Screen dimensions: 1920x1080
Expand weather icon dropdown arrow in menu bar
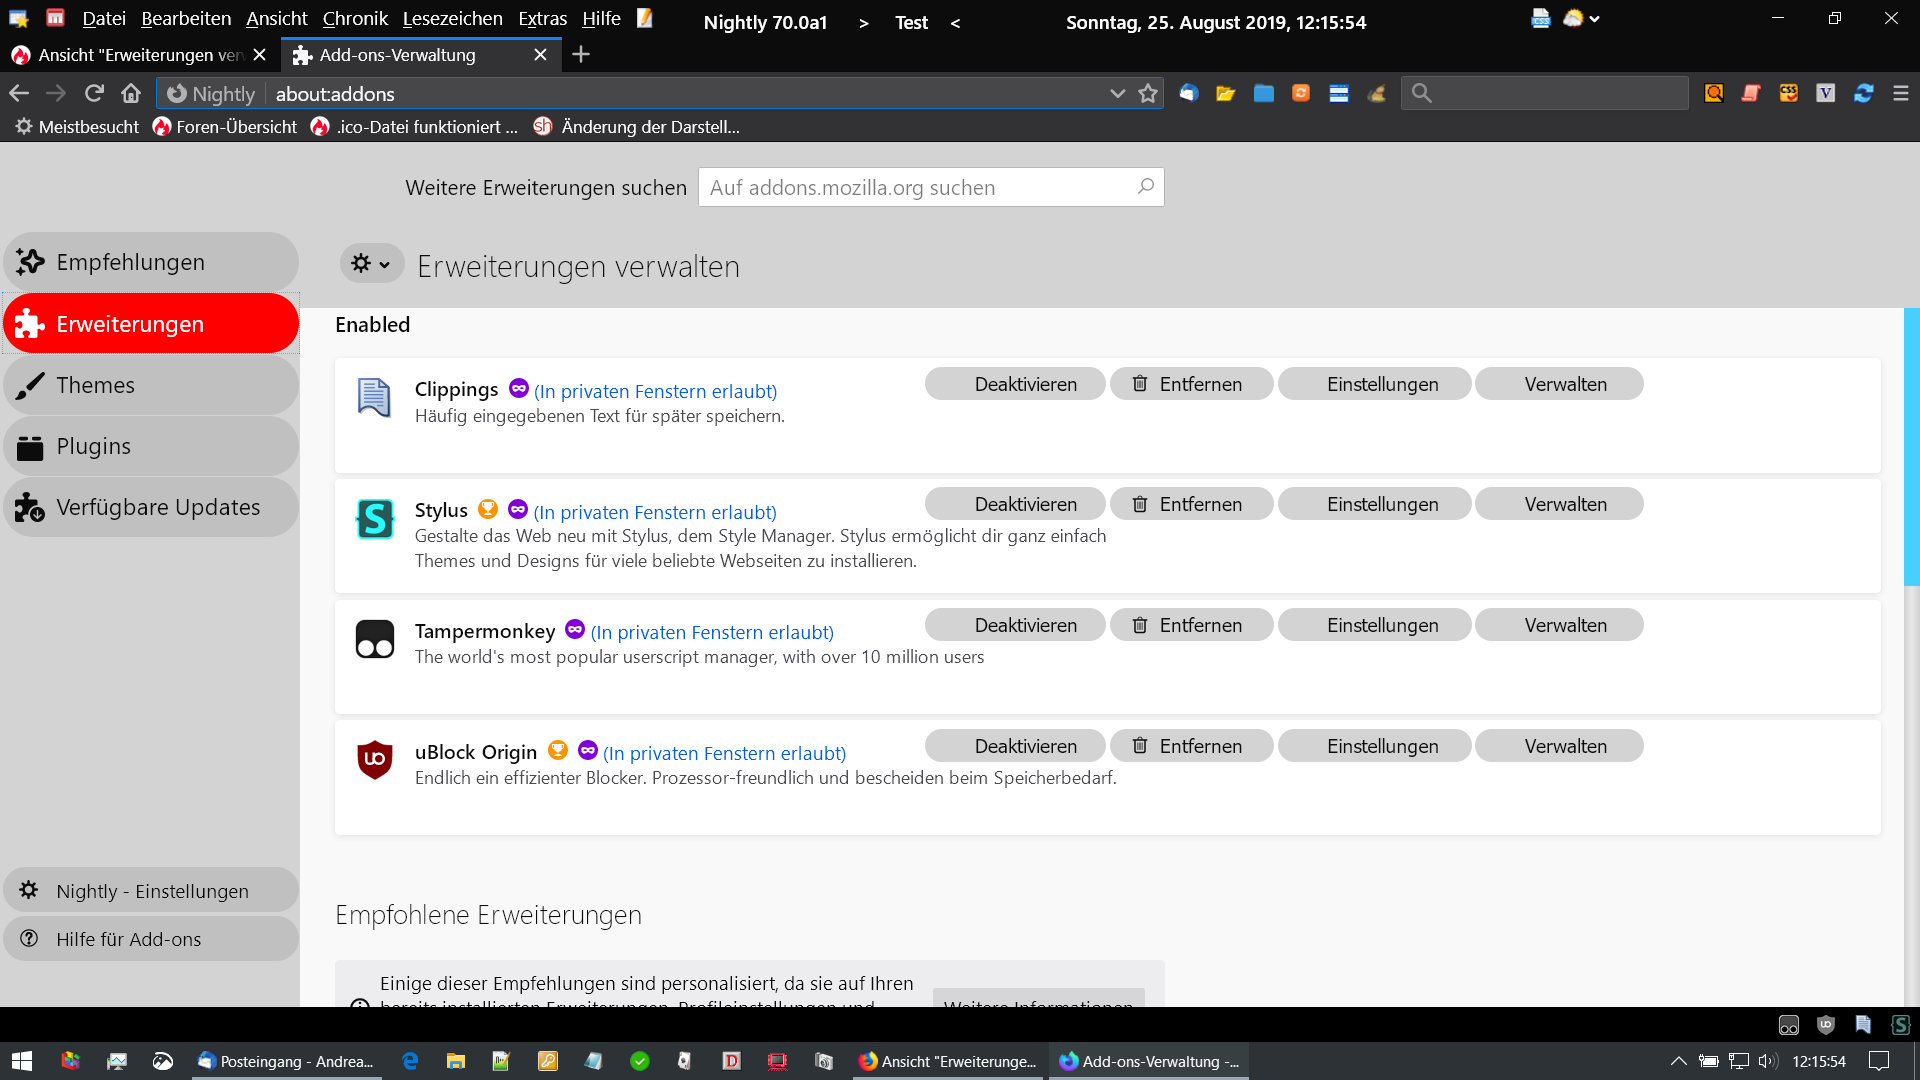click(1595, 19)
